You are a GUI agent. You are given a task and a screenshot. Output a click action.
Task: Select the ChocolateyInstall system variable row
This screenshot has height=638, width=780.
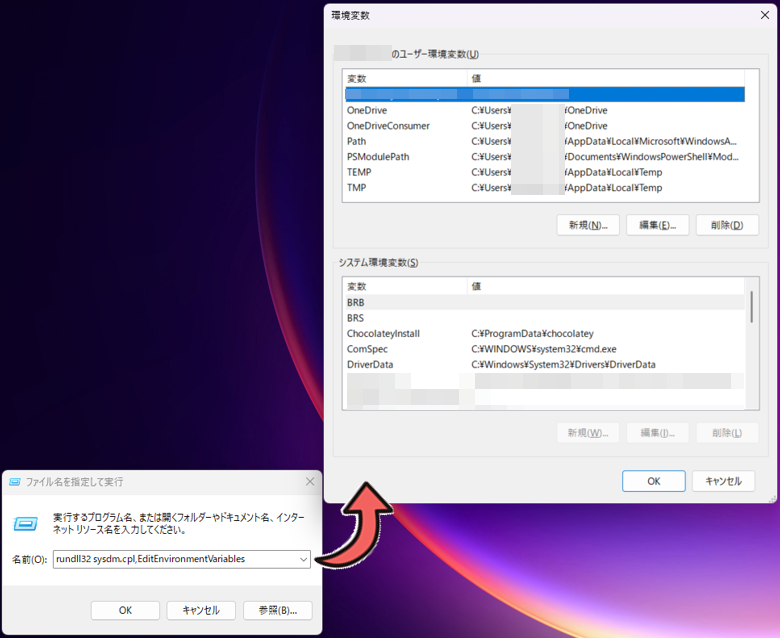(545, 334)
